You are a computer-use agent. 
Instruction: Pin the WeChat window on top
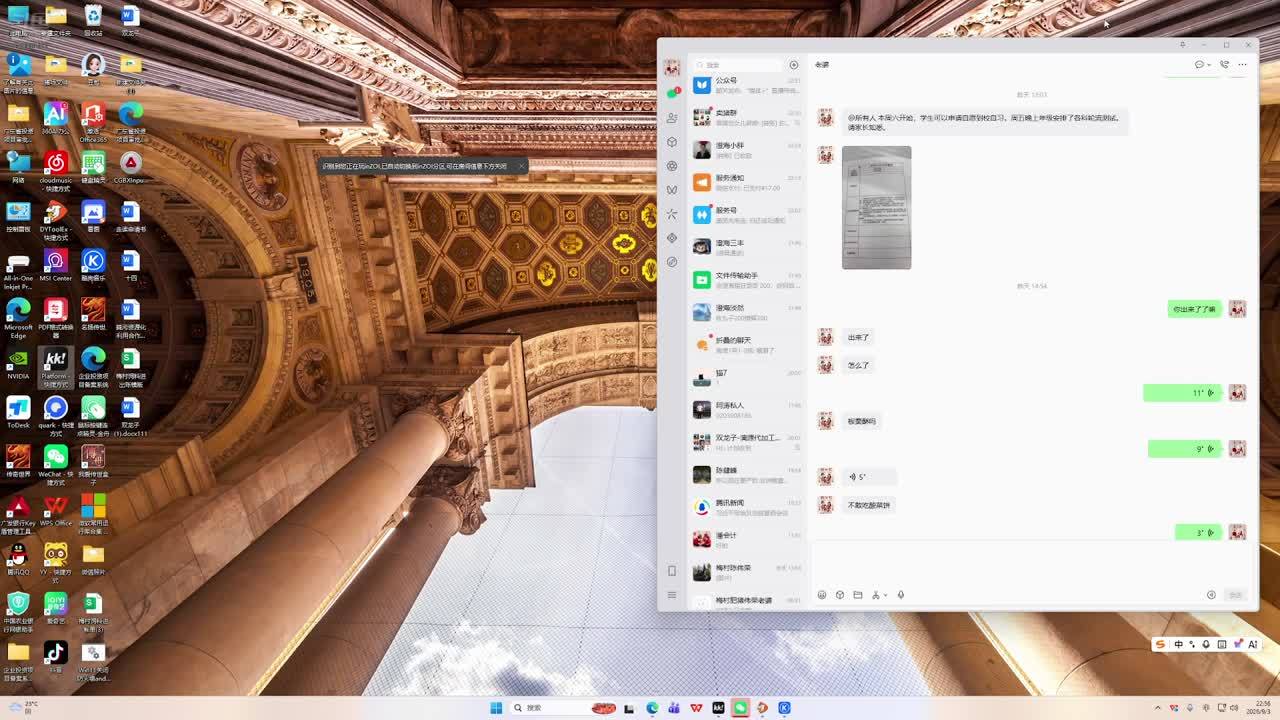coord(1182,45)
